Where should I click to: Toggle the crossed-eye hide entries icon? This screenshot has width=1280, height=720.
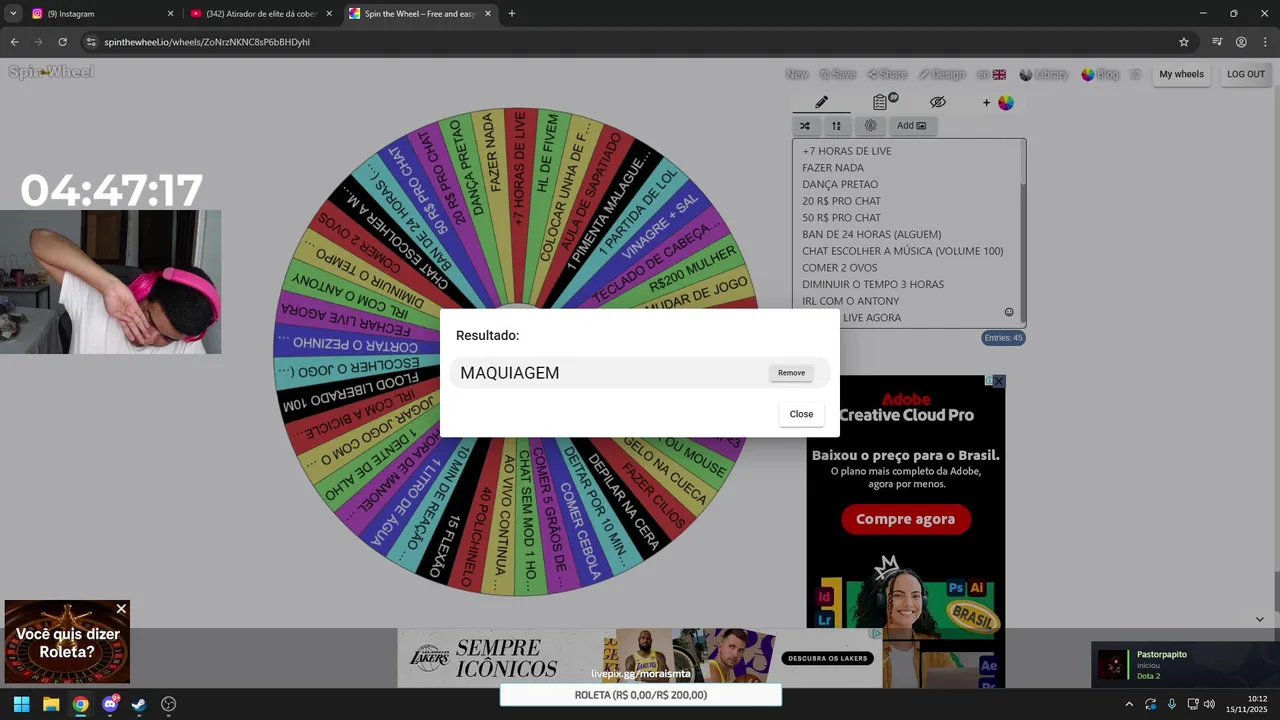coord(937,102)
